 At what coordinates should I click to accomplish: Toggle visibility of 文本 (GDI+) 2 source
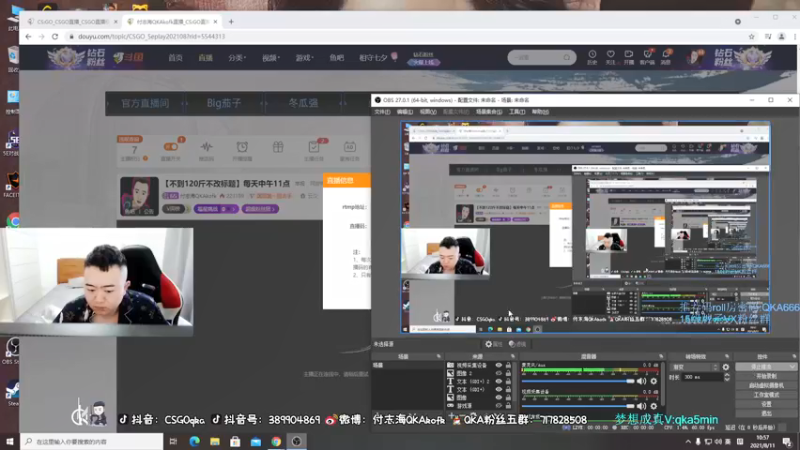[498, 382]
